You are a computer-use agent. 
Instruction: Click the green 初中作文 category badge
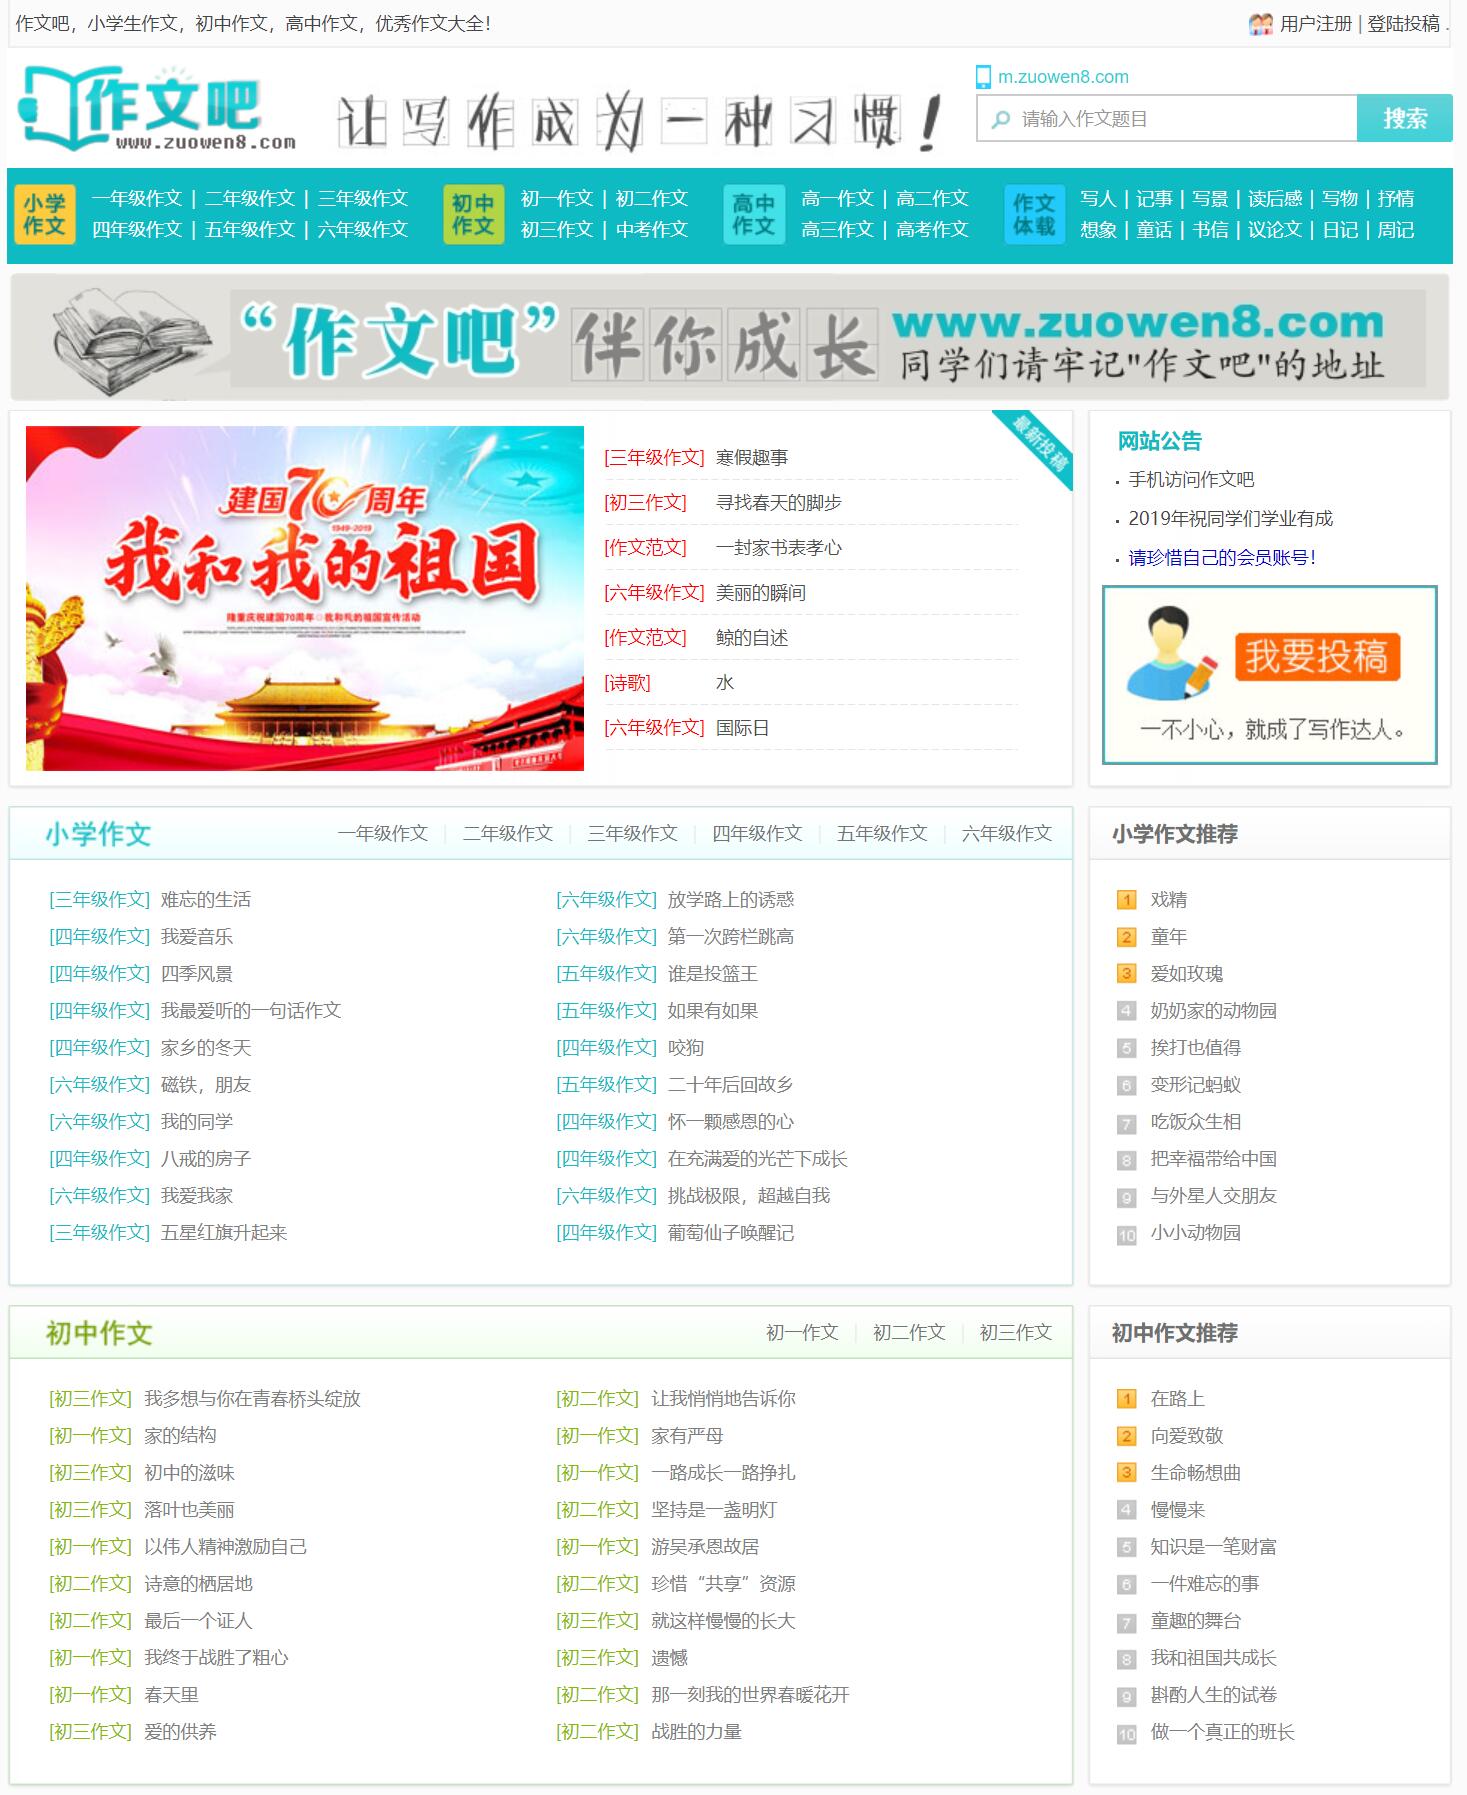click(472, 215)
